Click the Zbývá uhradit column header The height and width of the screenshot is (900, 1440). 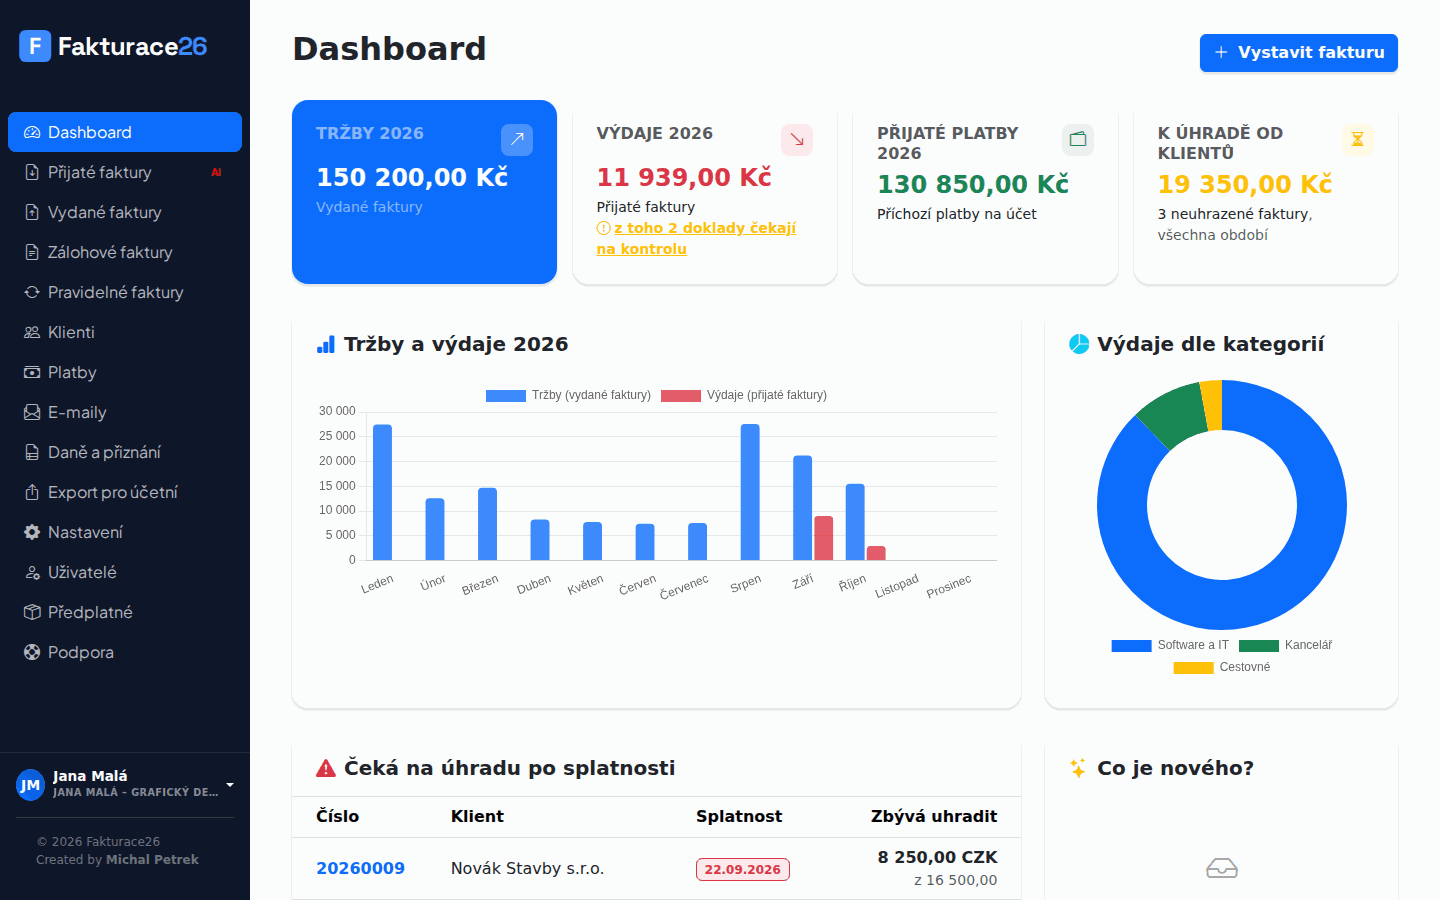[x=934, y=816]
